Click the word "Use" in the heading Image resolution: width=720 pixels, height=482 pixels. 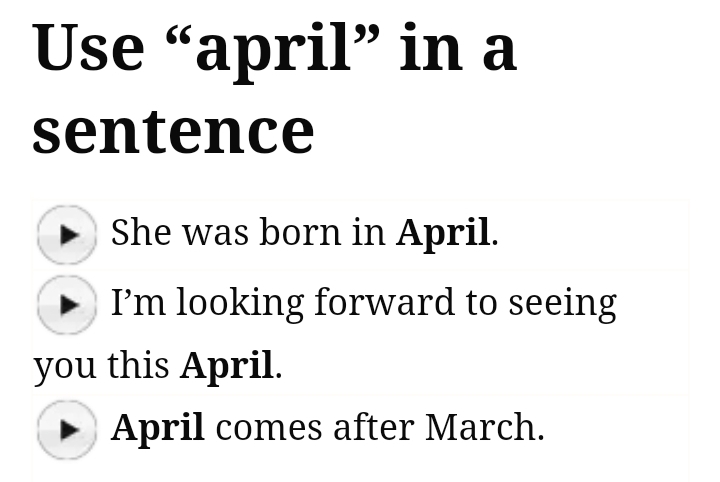pyautogui.click(x=88, y=47)
